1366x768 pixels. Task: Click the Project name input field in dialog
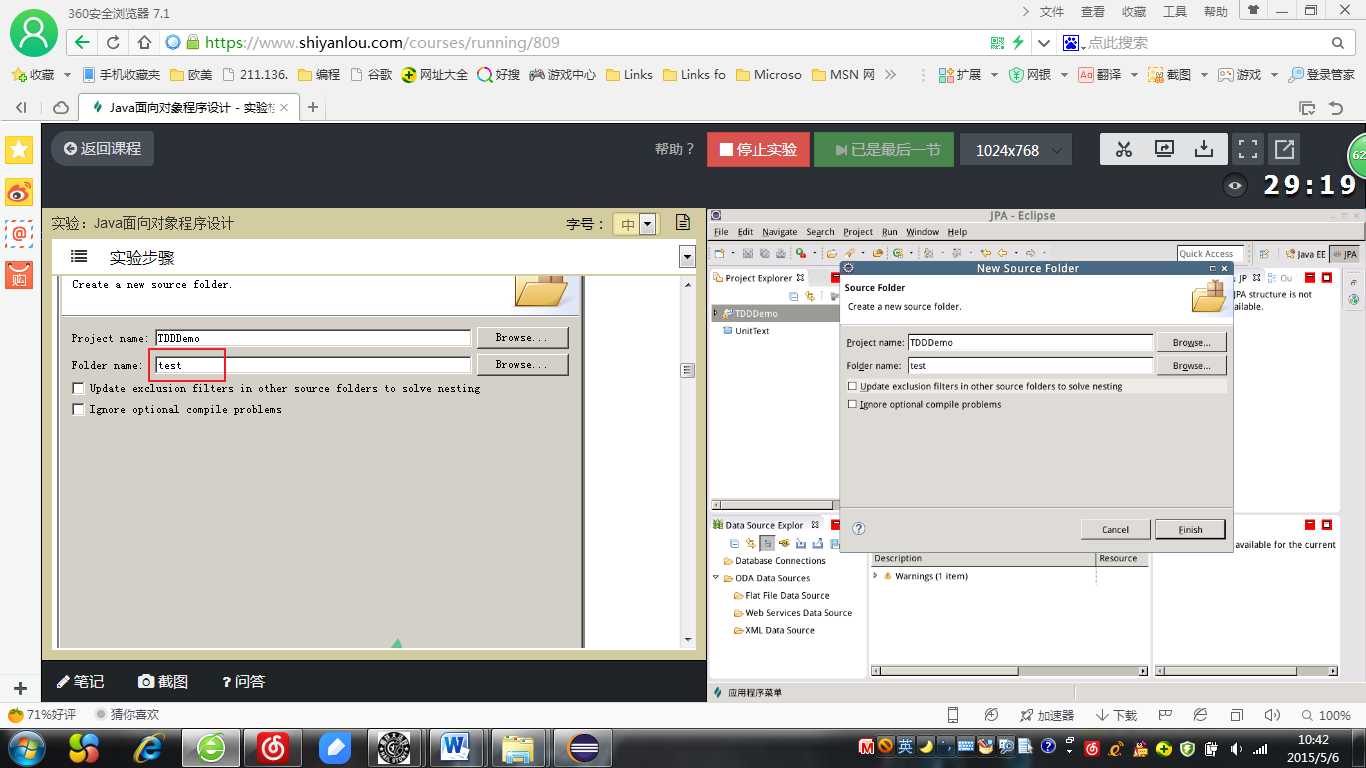(x=1030, y=342)
